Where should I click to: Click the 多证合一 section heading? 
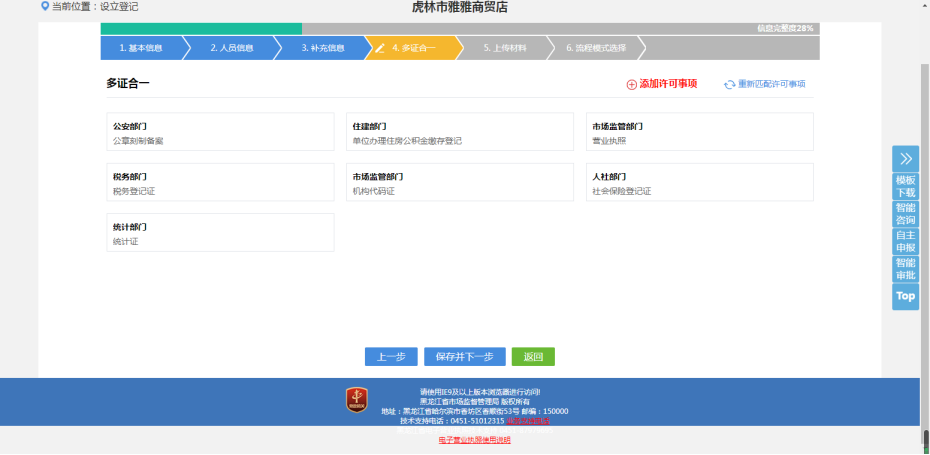(128, 84)
